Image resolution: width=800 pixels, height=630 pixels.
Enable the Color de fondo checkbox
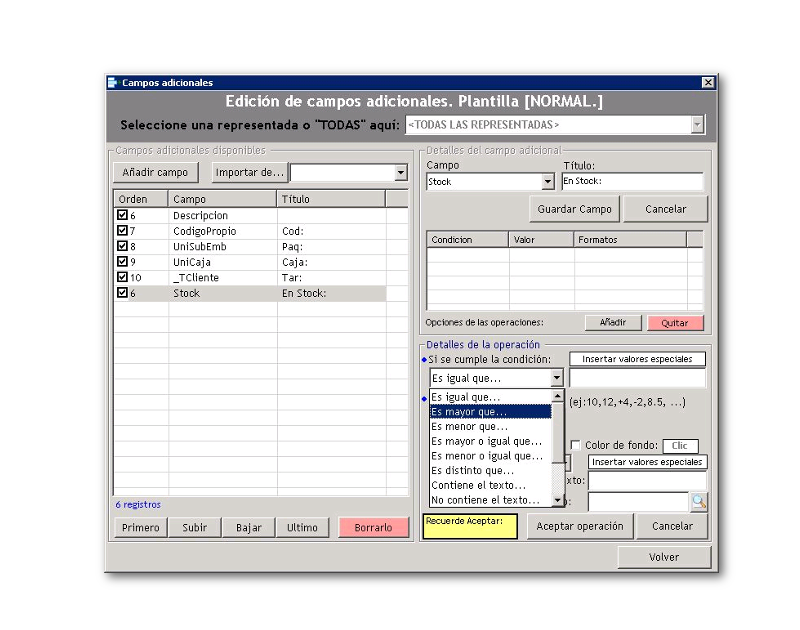tap(576, 445)
